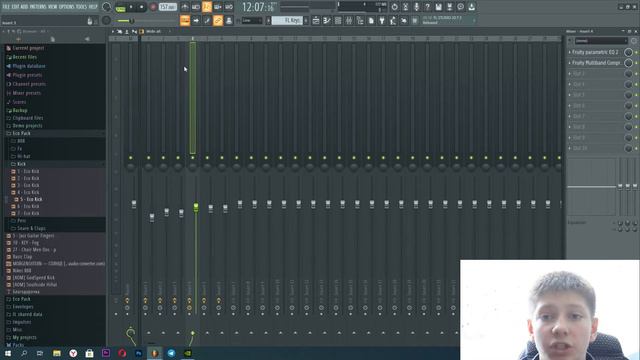The width and height of the screenshot is (640, 360).
Task: Open the plugin picker plug icon
Action: tap(382, 20)
